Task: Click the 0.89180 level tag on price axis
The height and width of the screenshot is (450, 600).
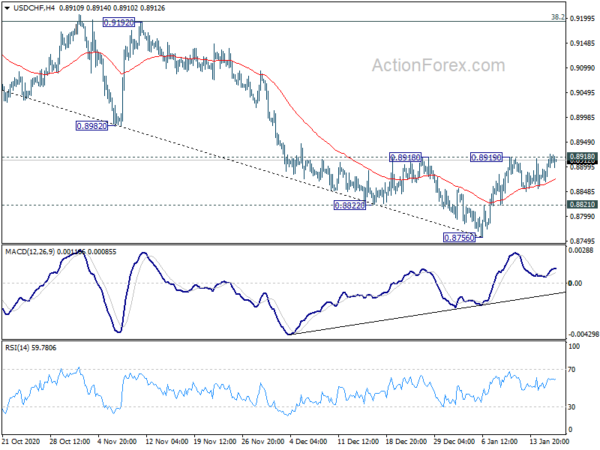Action: coord(582,157)
